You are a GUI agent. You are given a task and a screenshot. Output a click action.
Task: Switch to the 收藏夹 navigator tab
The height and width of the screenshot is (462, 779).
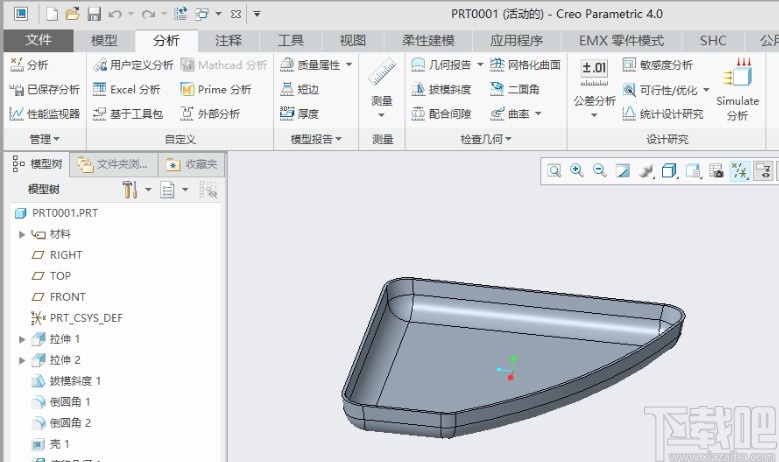point(191,164)
